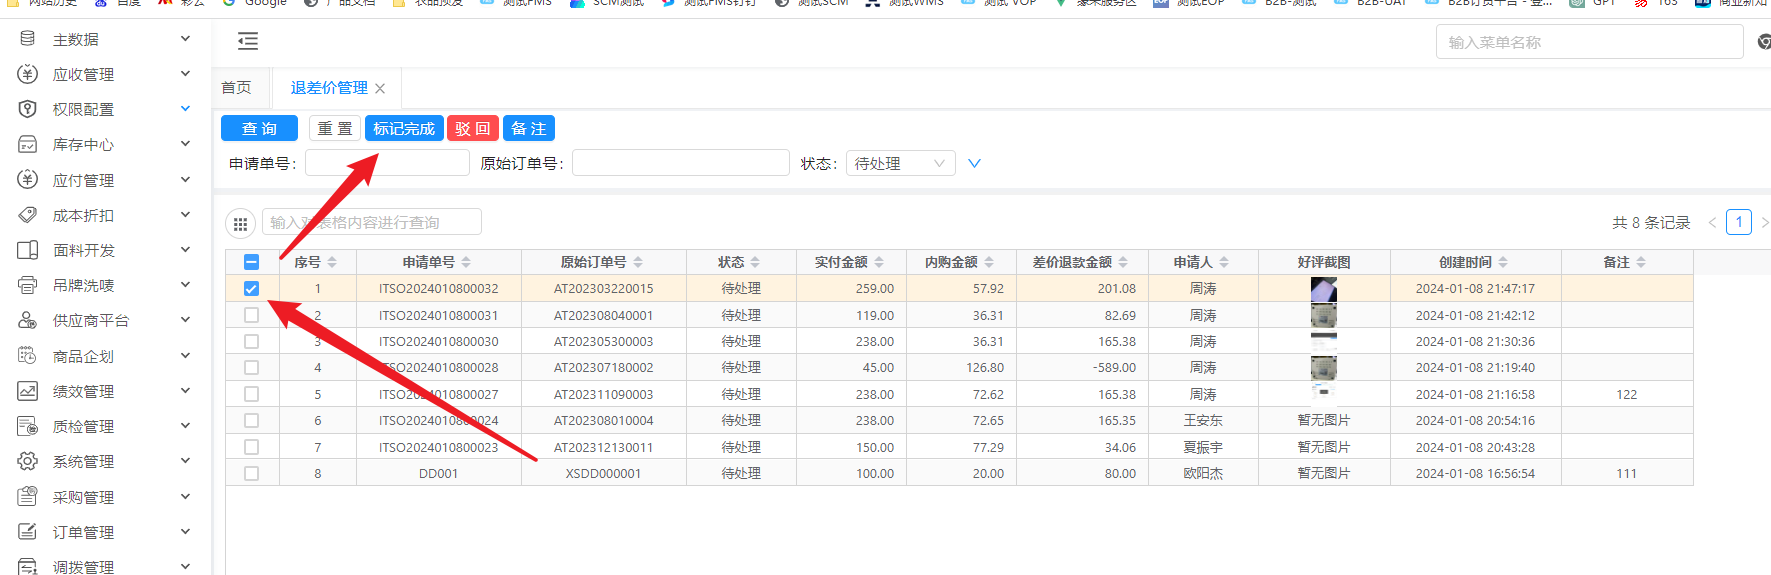The height and width of the screenshot is (575, 1771).
Task: Click the 绩效管理 chart icon
Action: click(x=28, y=391)
